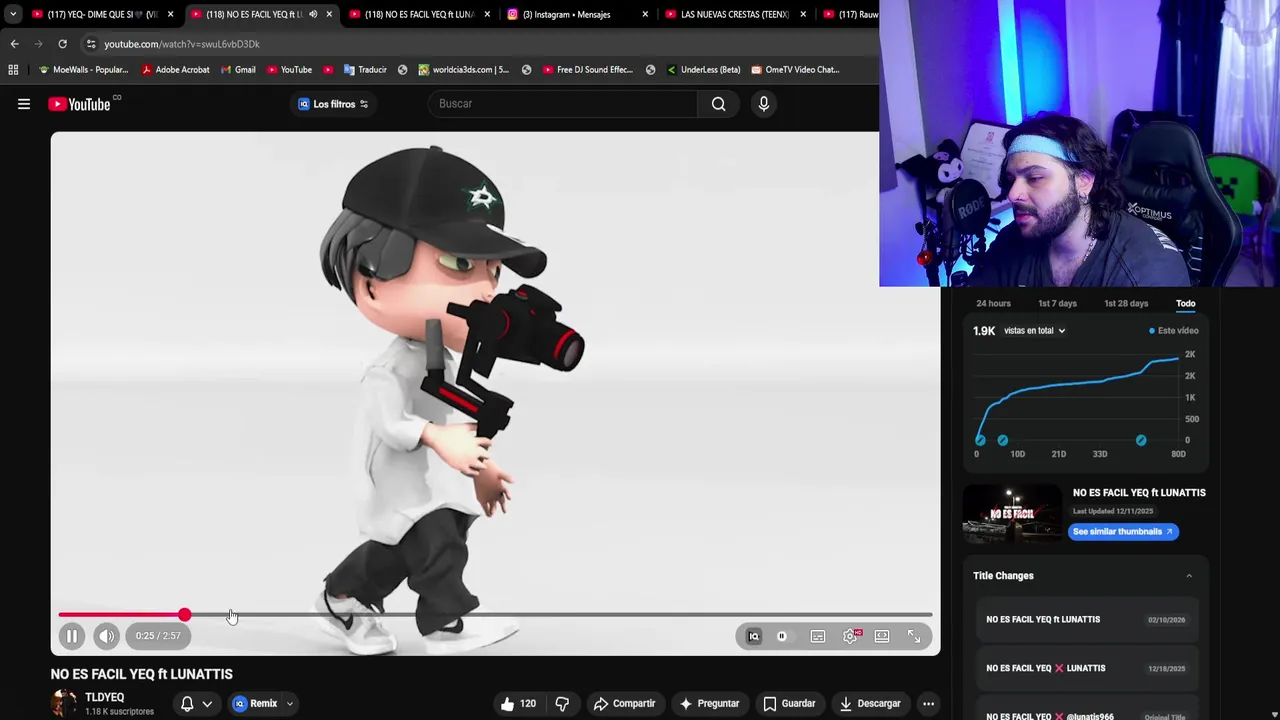Like the video with 120 likes
This screenshot has width=1280, height=720.
coord(518,704)
